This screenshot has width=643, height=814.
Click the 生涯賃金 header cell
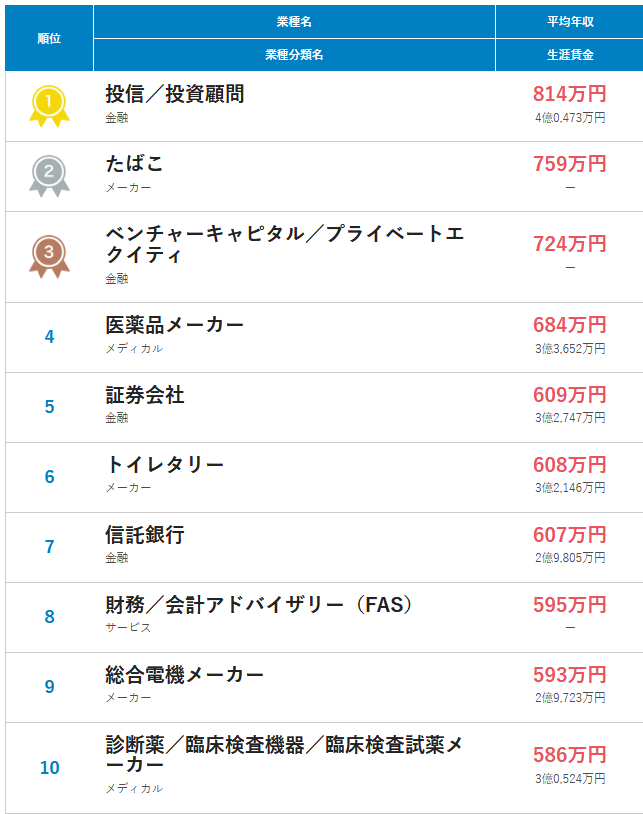(570, 55)
